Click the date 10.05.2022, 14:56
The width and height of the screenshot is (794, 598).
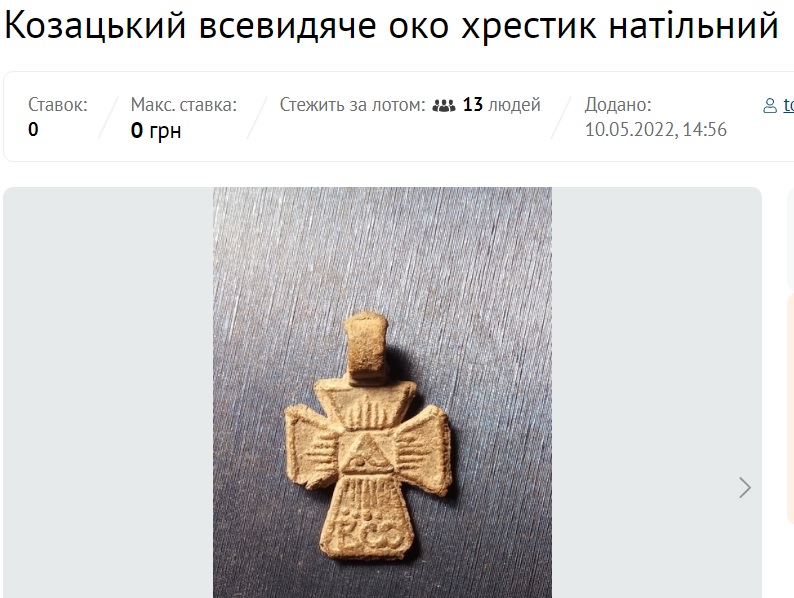click(656, 130)
